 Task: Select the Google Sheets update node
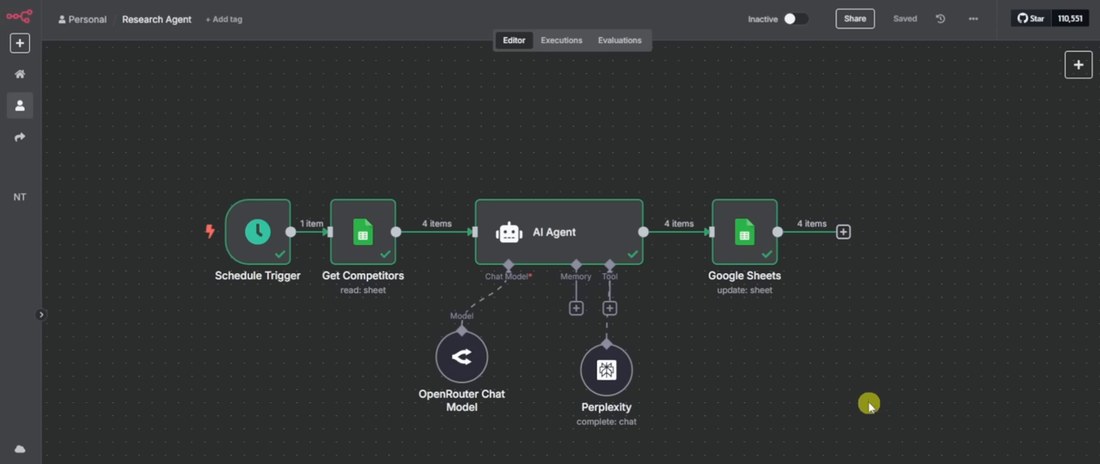[x=744, y=232]
